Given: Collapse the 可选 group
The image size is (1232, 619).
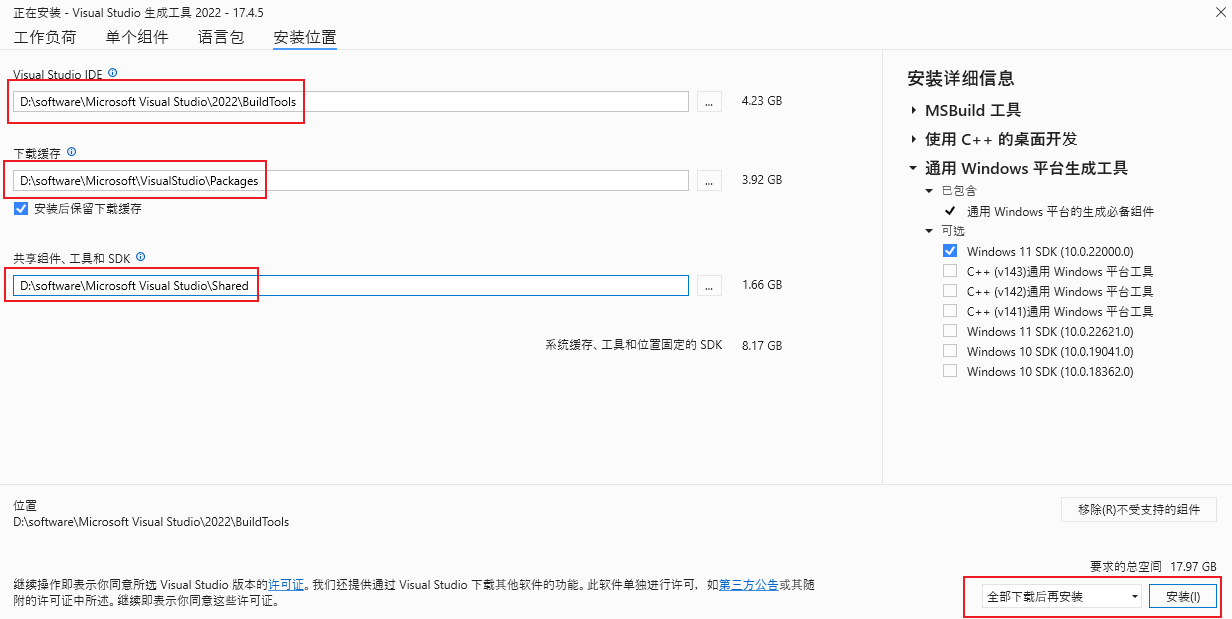Looking at the screenshot, I should (930, 230).
